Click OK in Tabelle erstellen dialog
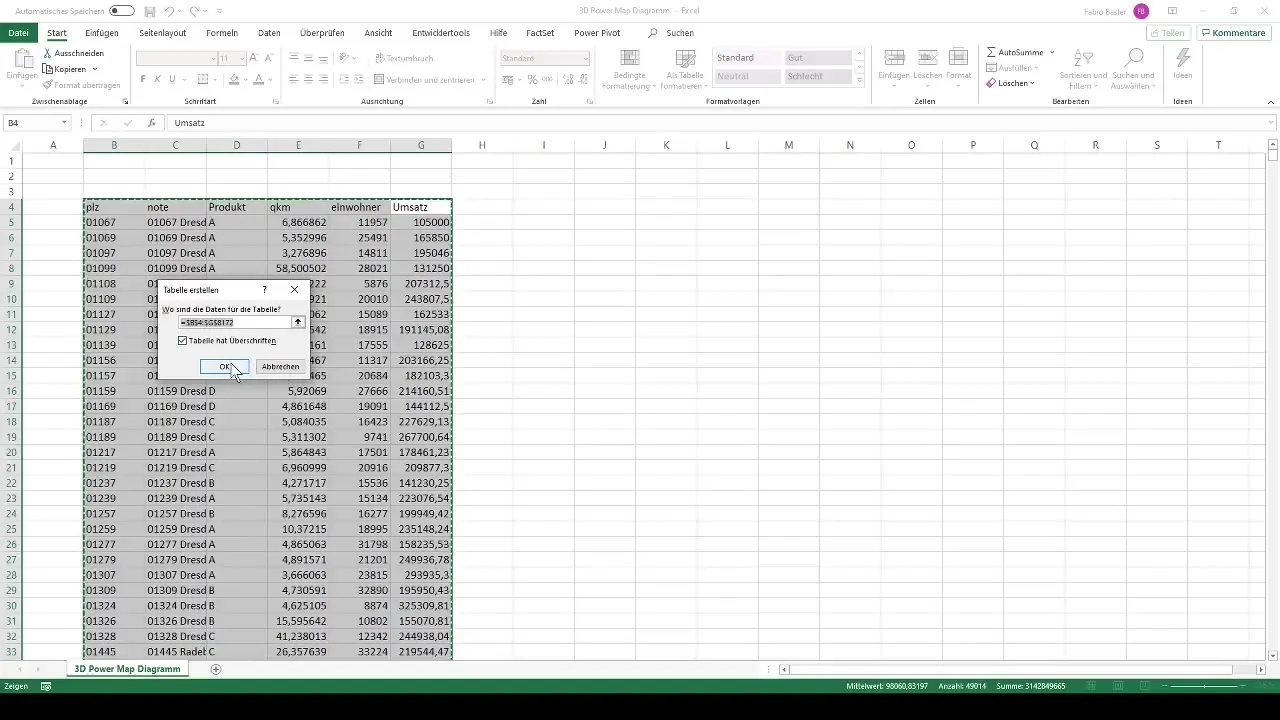Screen dimensions: 1280x720 coord(224,367)
